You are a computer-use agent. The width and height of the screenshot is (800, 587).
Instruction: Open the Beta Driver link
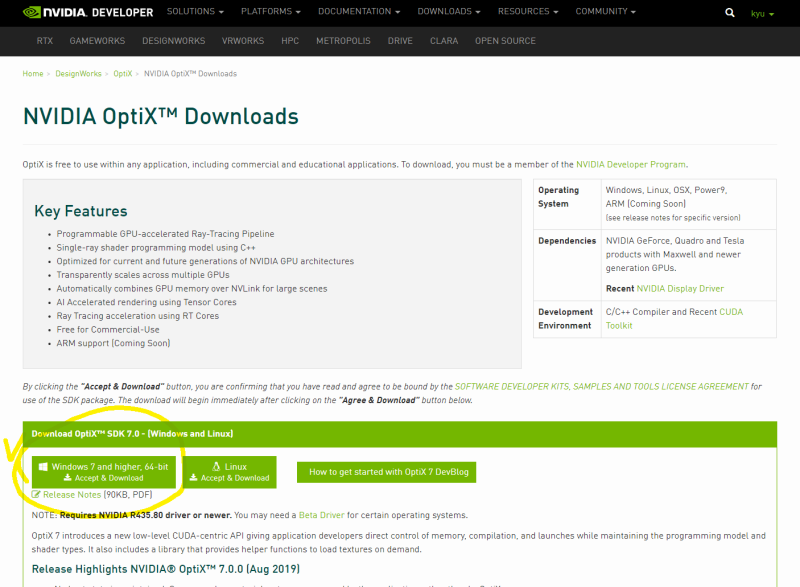click(321, 515)
